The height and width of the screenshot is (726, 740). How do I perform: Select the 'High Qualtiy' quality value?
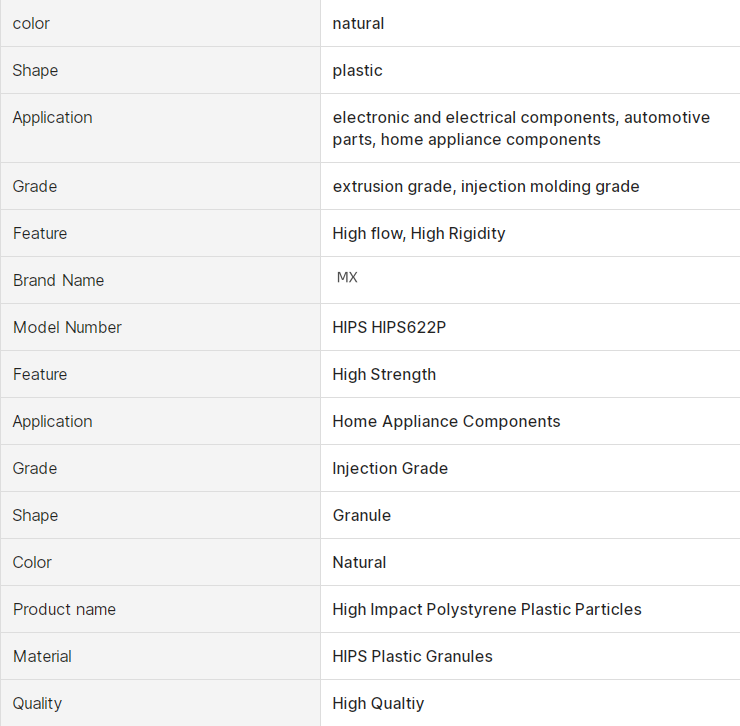coord(378,703)
